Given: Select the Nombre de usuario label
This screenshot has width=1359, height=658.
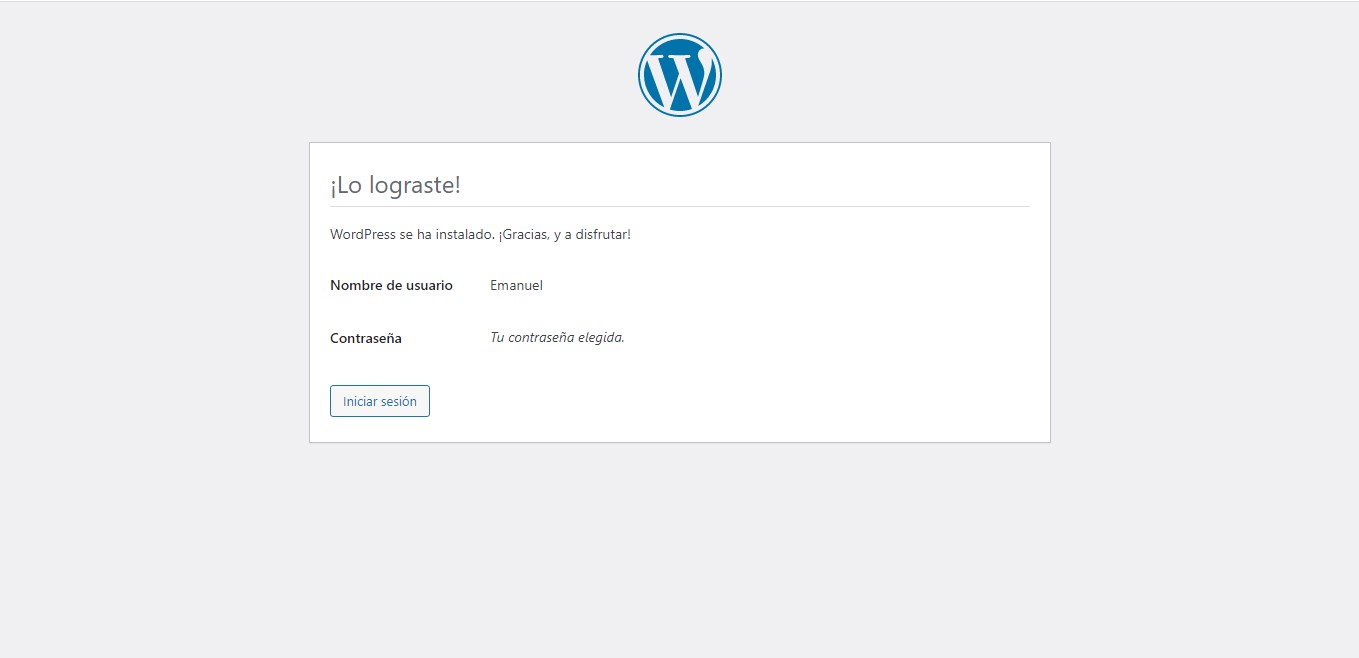Looking at the screenshot, I should (x=391, y=285).
